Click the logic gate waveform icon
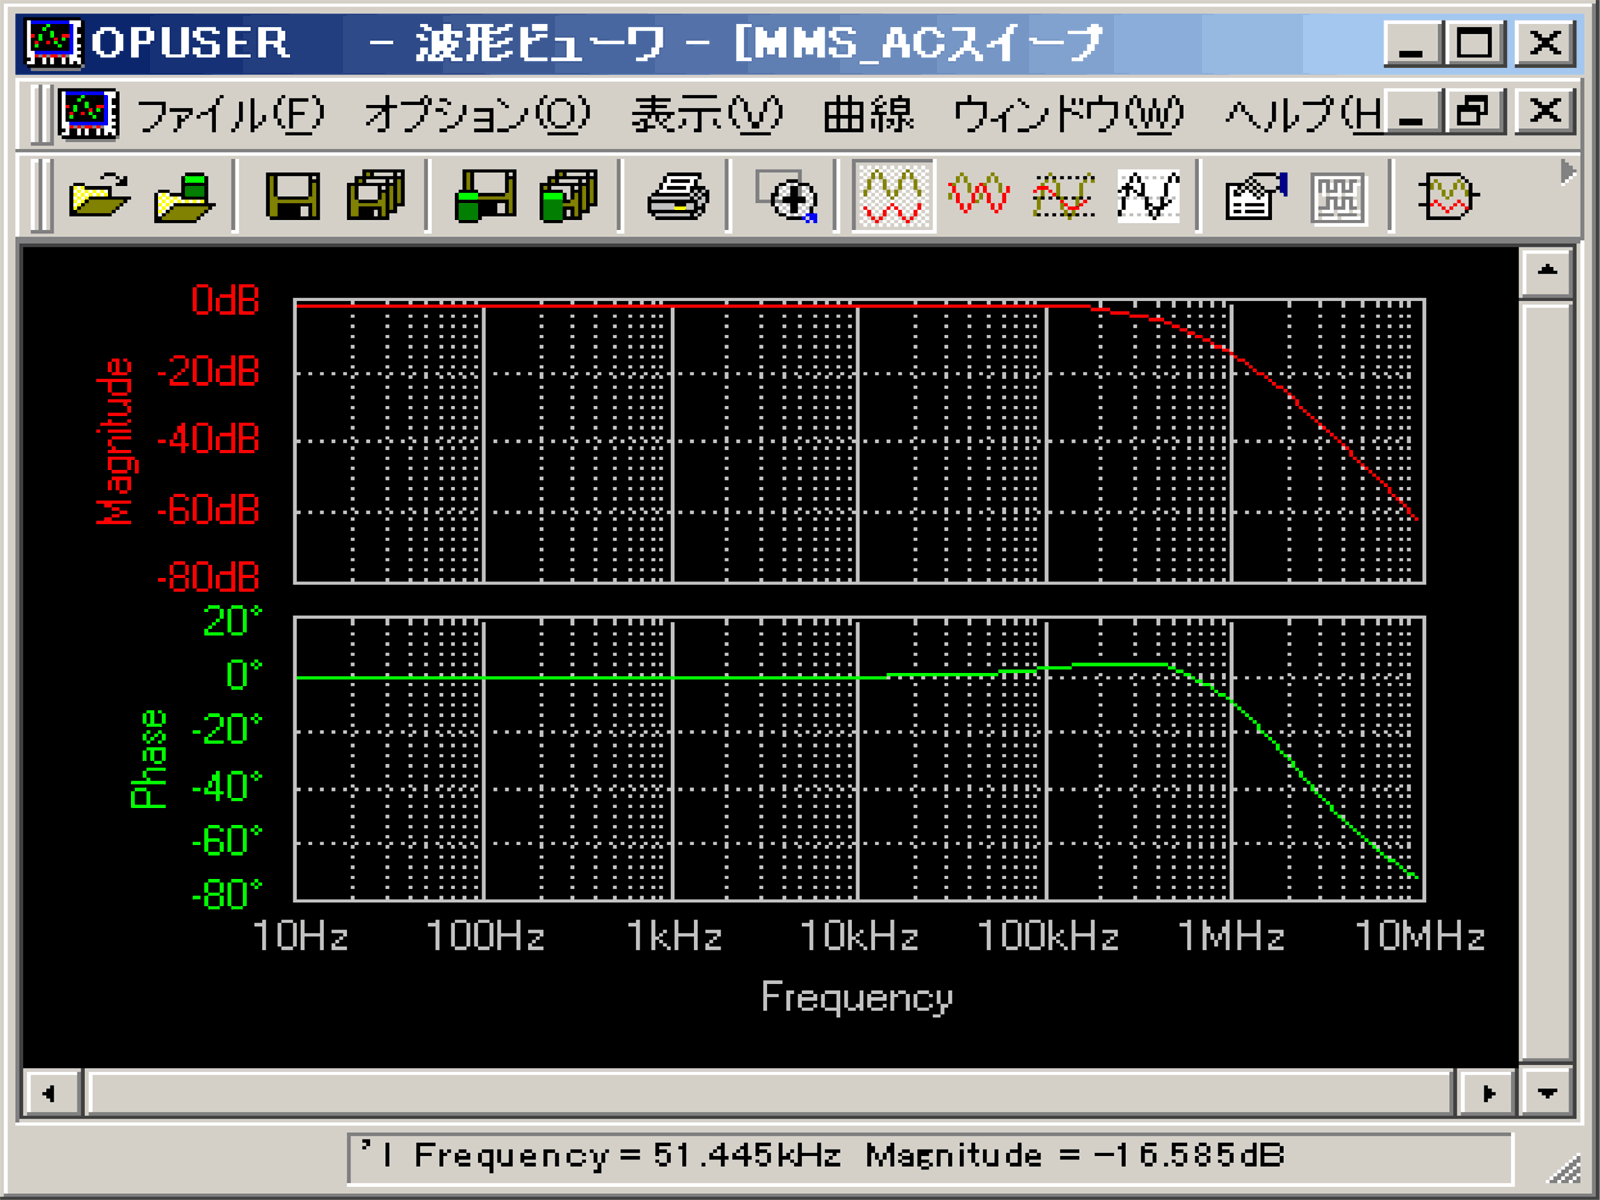The height and width of the screenshot is (1200, 1600). [1447, 196]
